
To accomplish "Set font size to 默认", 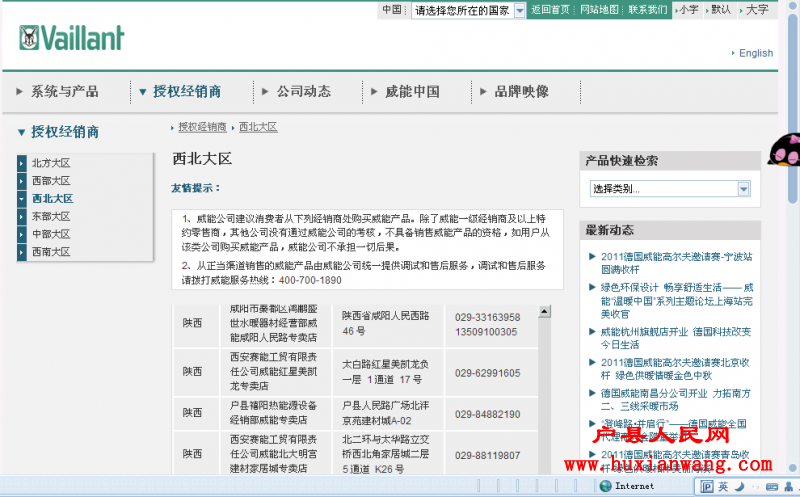I will coord(721,10).
